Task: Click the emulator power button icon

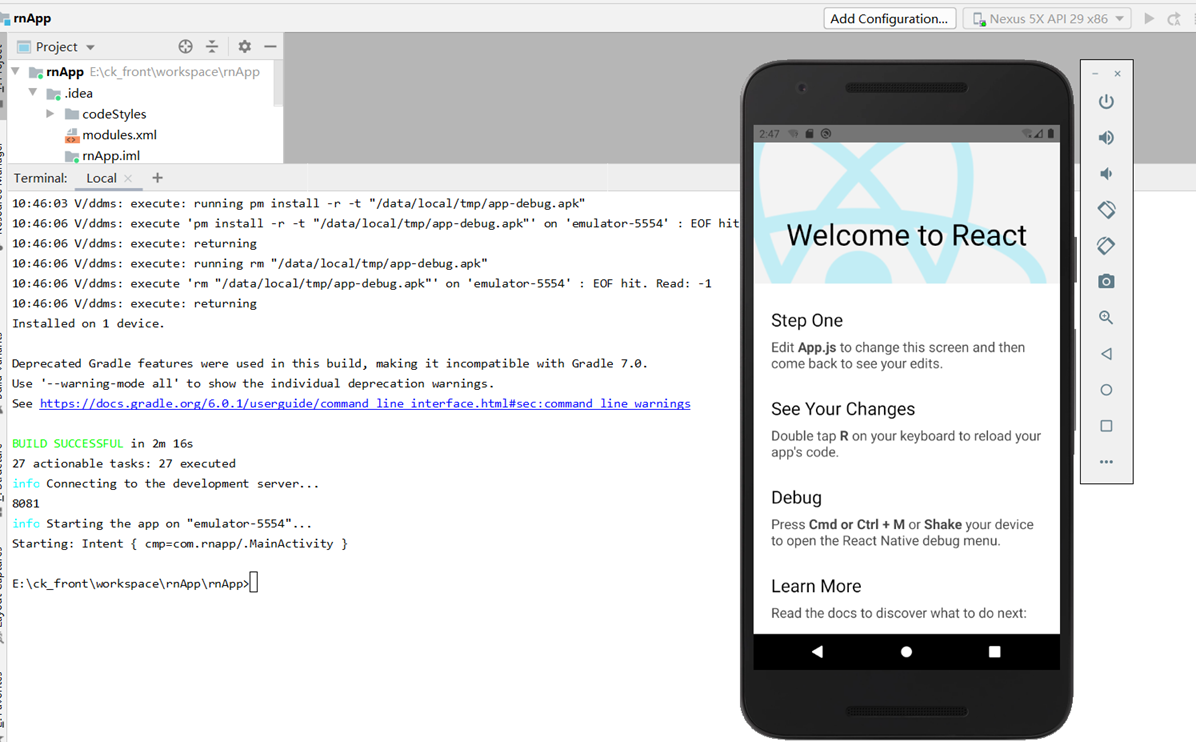Action: pyautogui.click(x=1106, y=101)
